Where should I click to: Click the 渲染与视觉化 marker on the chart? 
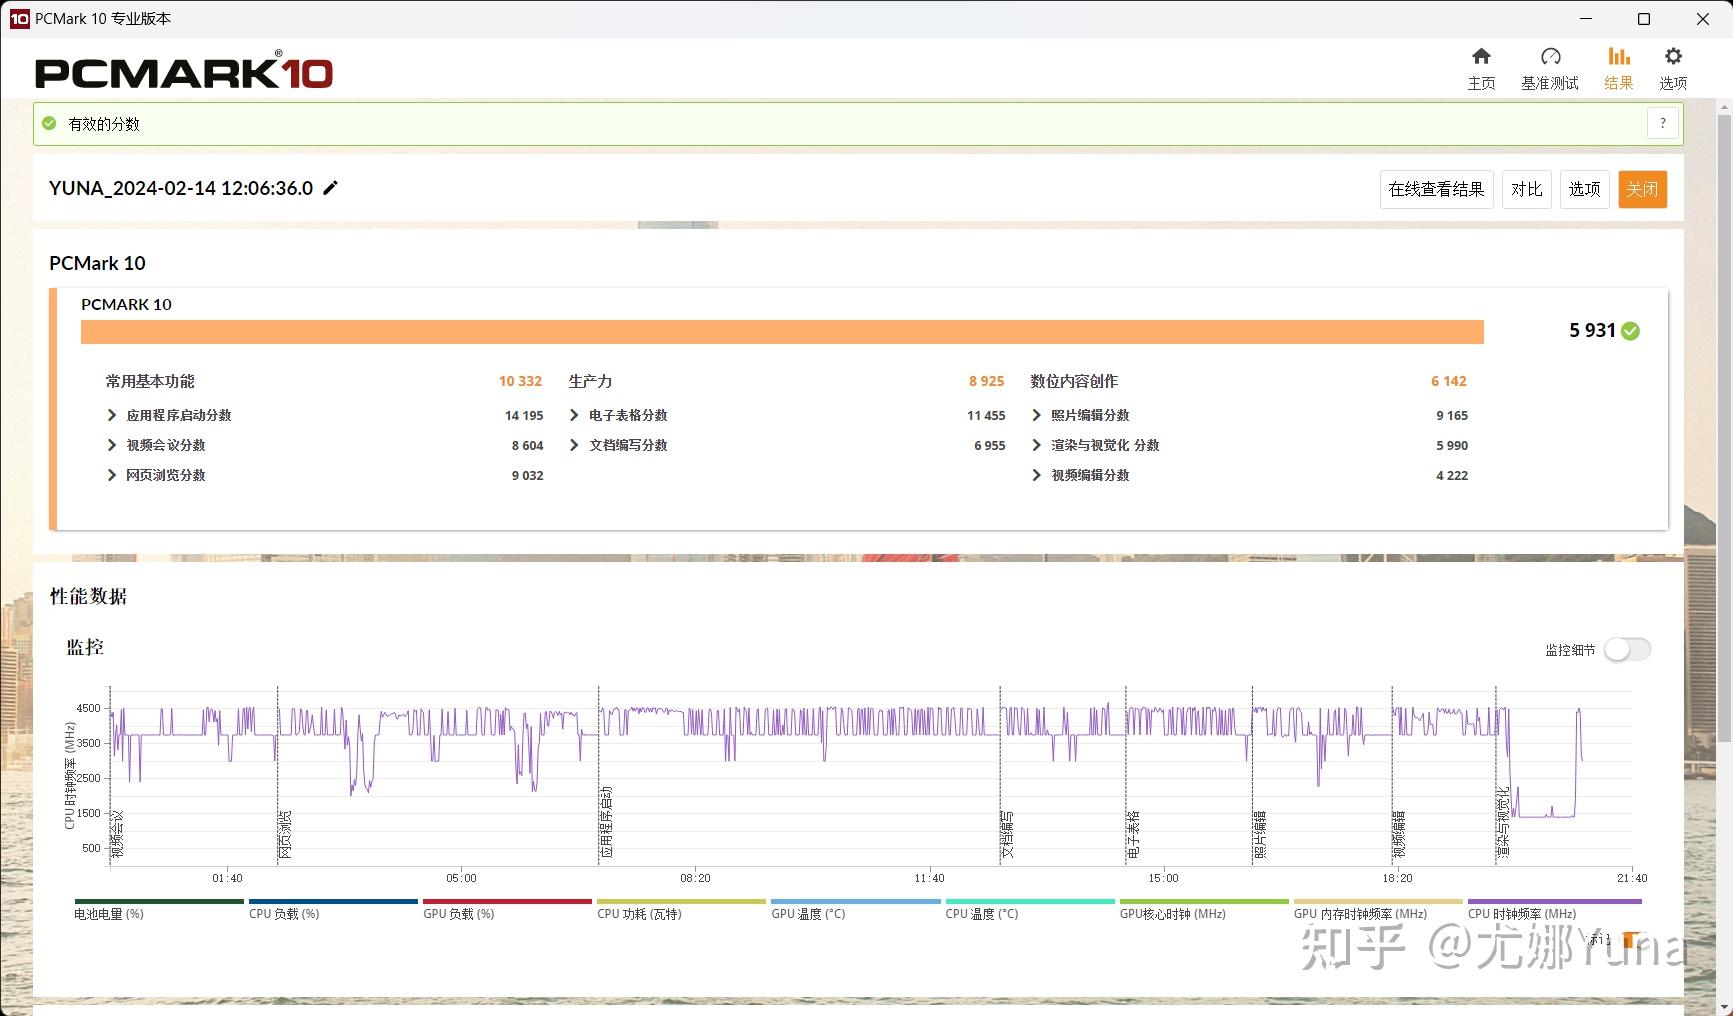coord(1503,823)
